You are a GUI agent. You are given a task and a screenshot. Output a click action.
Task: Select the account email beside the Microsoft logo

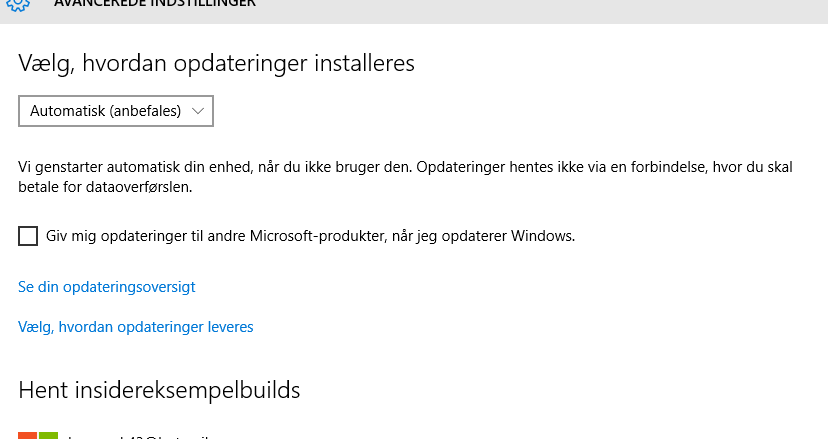138,436
